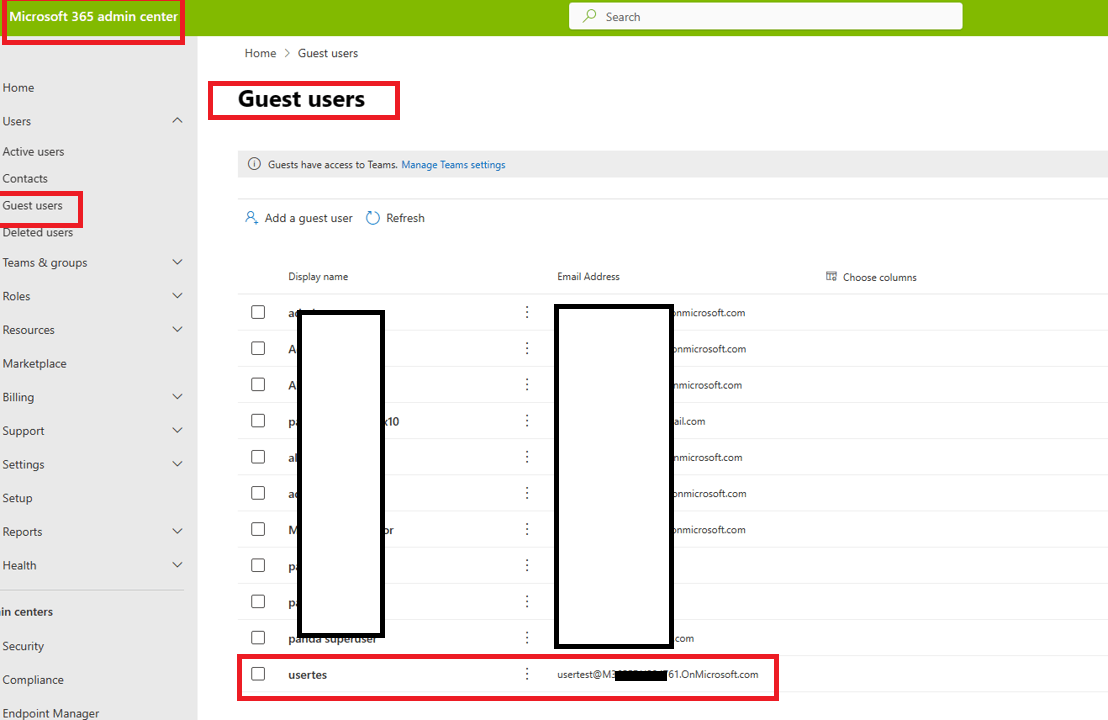Expand the Settings navigation section
1108x720 pixels.
[177, 464]
